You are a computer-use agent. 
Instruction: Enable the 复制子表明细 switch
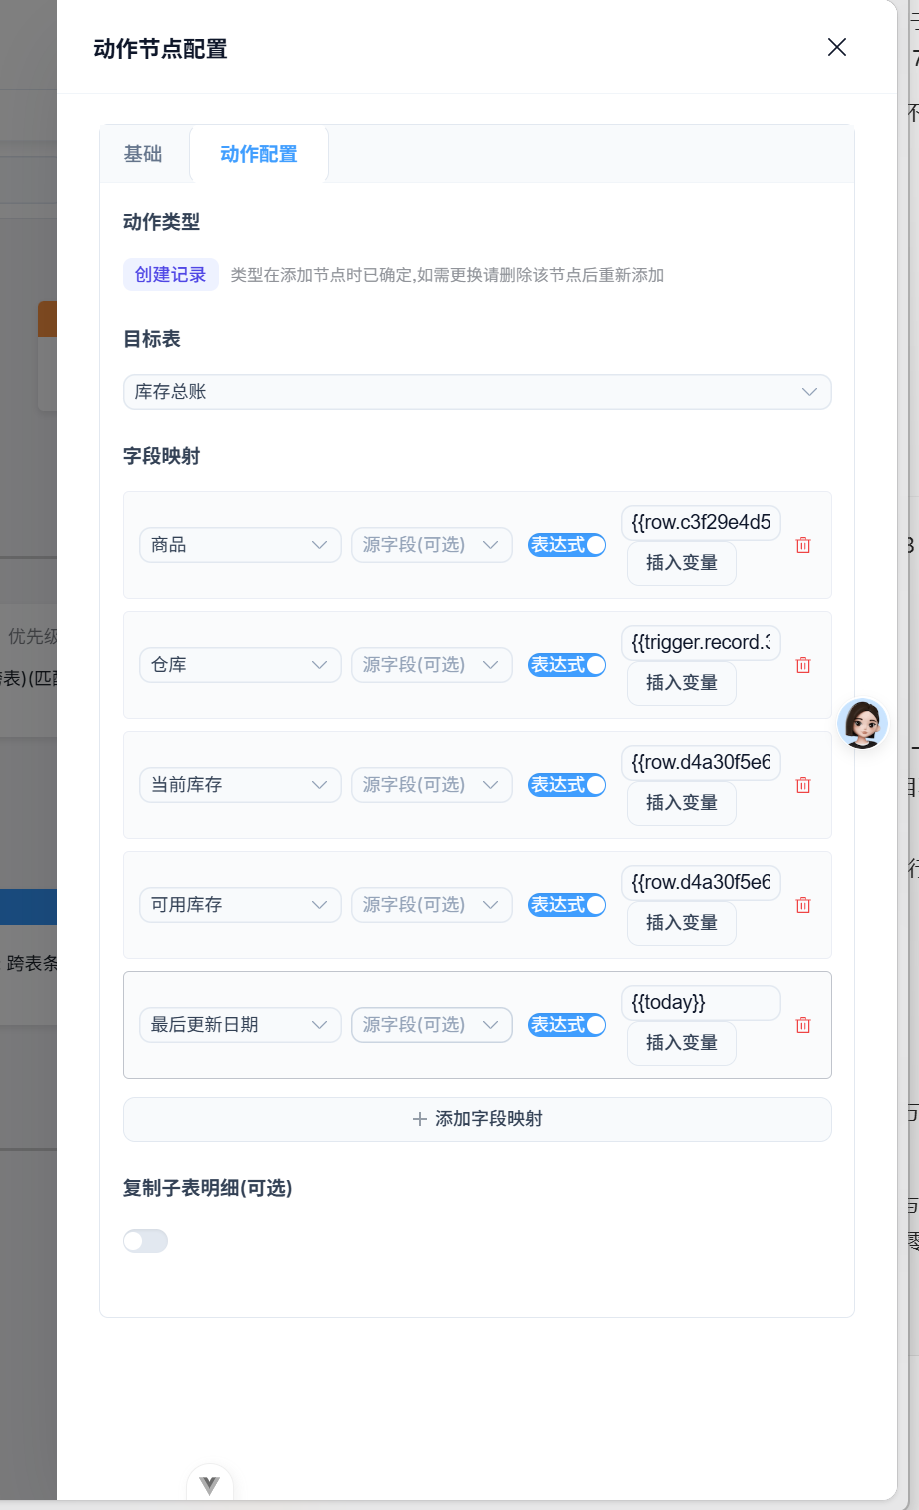[x=145, y=1241]
